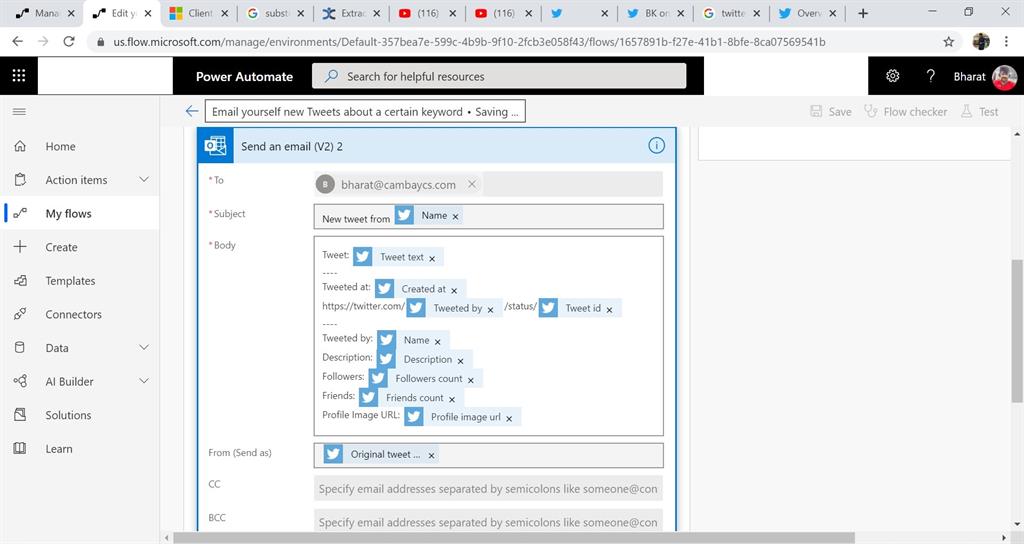The height and width of the screenshot is (544, 1024).
Task: Click the horizontal canvas scrollbar
Action: pos(513,538)
